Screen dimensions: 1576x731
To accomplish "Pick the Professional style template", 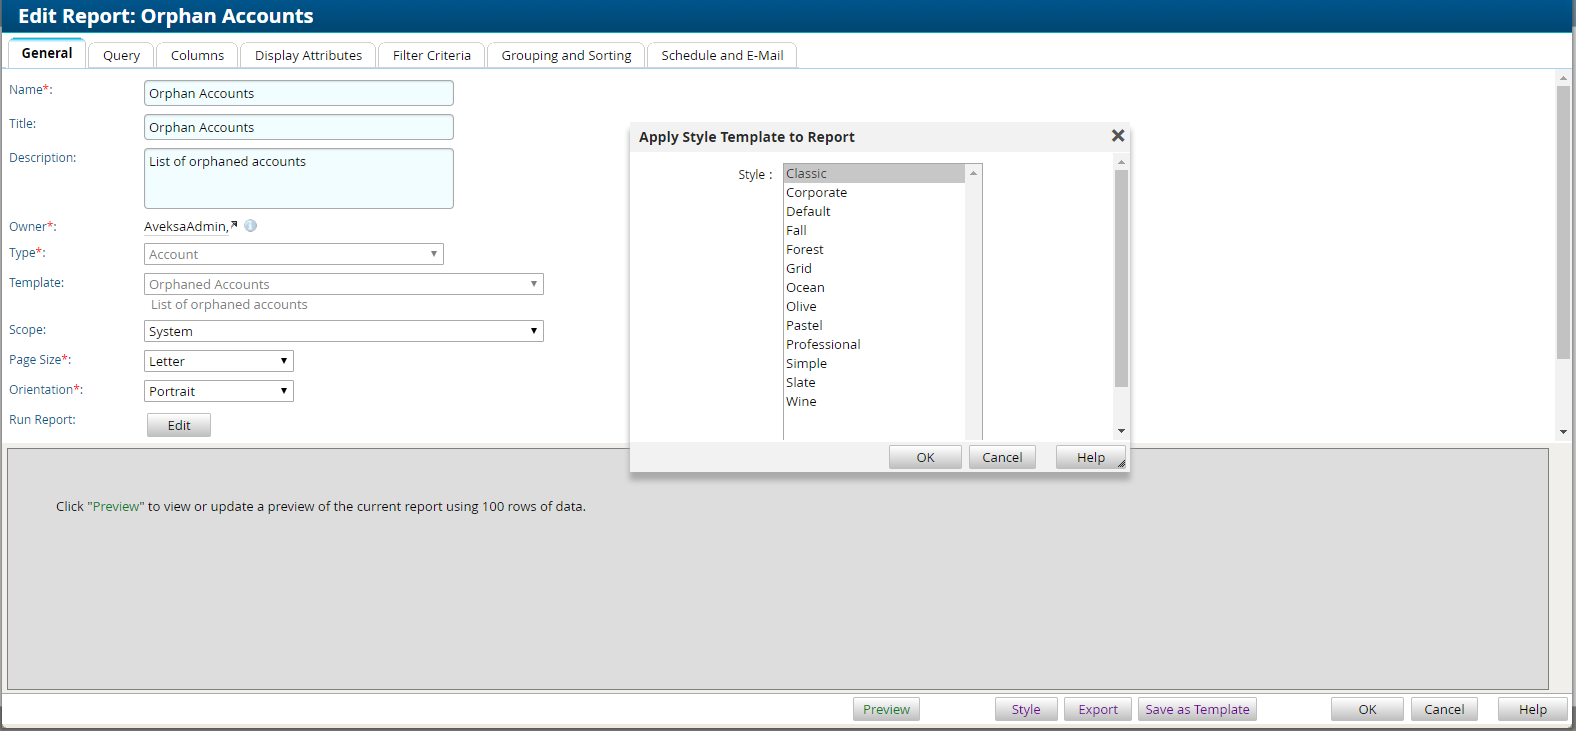I will tap(823, 345).
